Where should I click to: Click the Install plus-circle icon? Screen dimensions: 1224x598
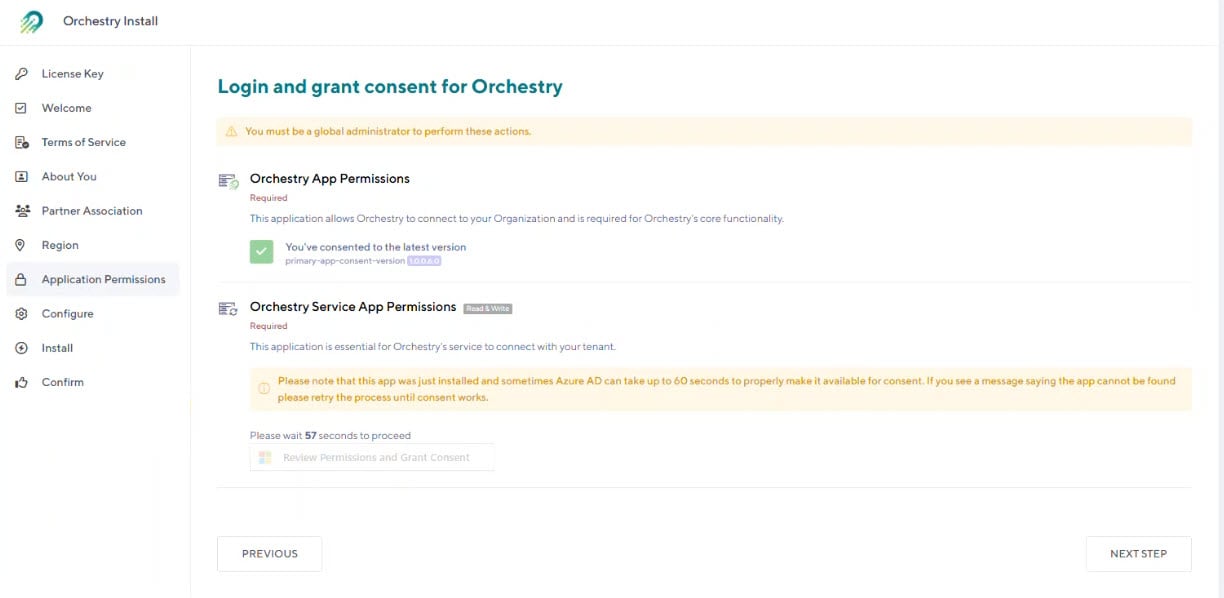pos(21,348)
